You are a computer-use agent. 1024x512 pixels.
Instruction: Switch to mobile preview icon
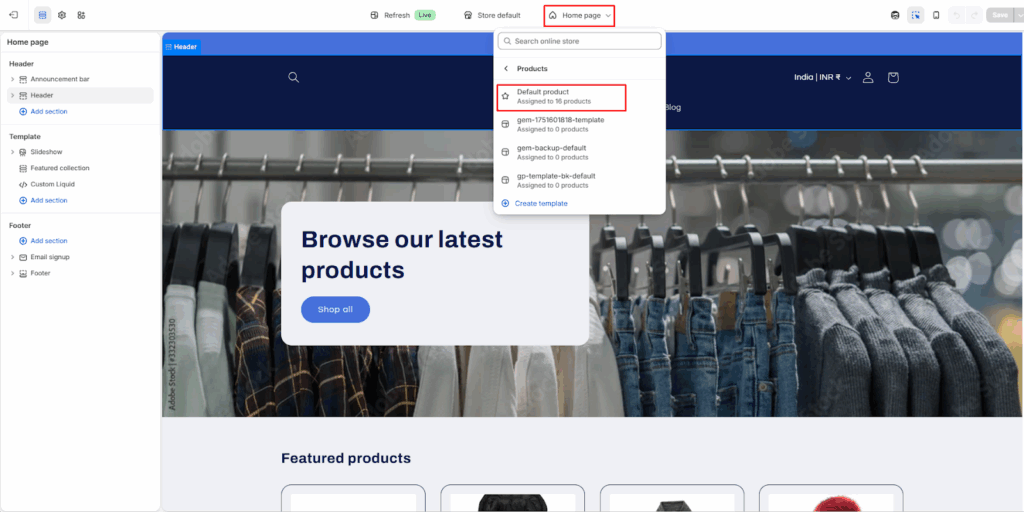(936, 15)
